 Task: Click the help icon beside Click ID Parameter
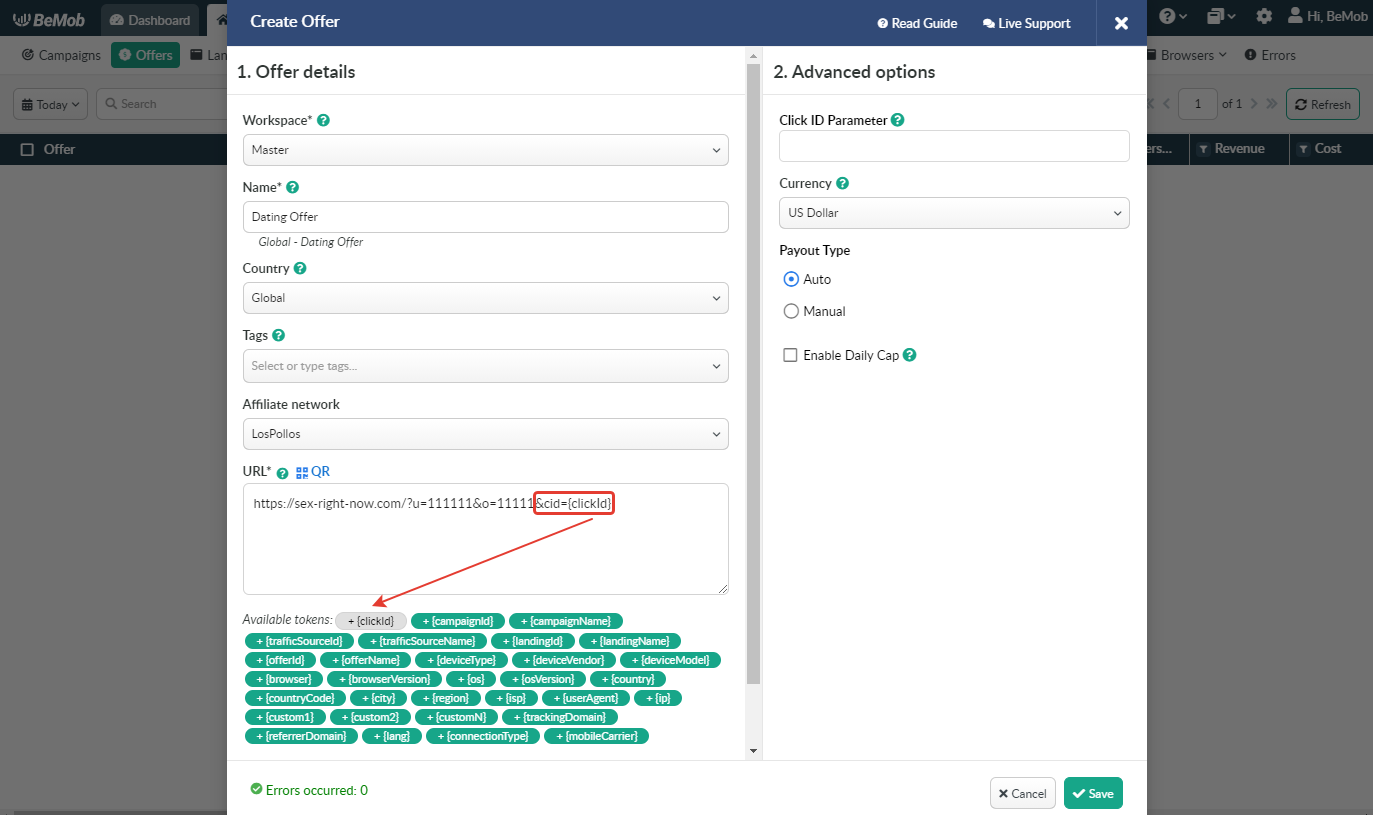897,120
